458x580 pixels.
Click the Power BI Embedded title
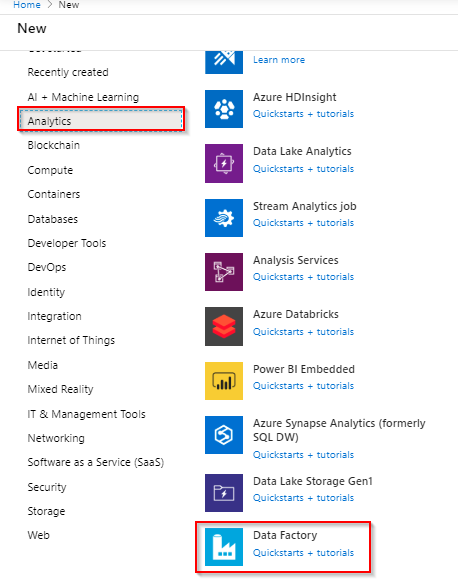pos(304,369)
